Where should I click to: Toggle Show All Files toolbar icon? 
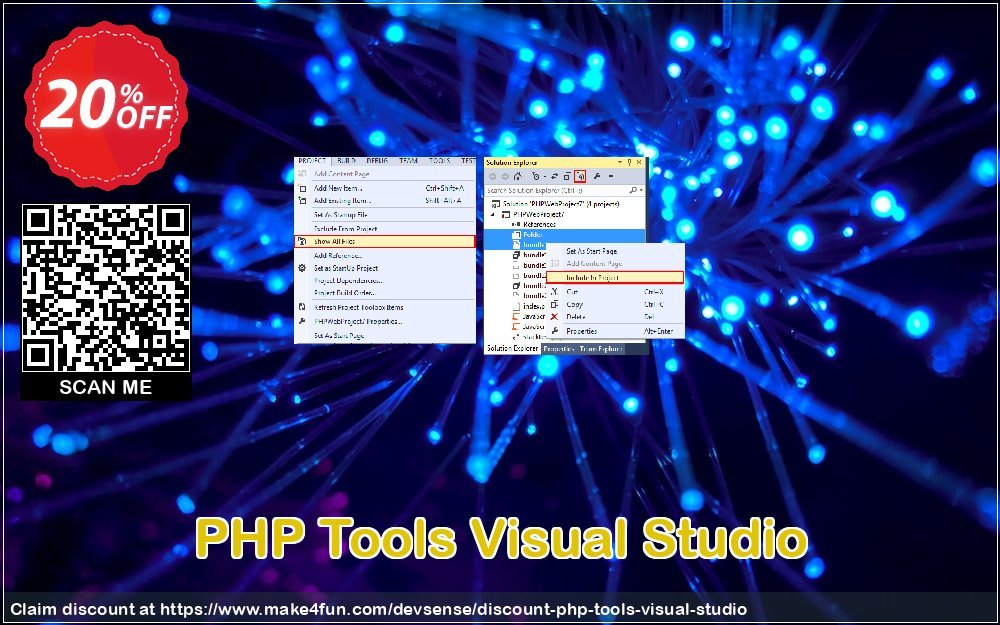pos(580,177)
